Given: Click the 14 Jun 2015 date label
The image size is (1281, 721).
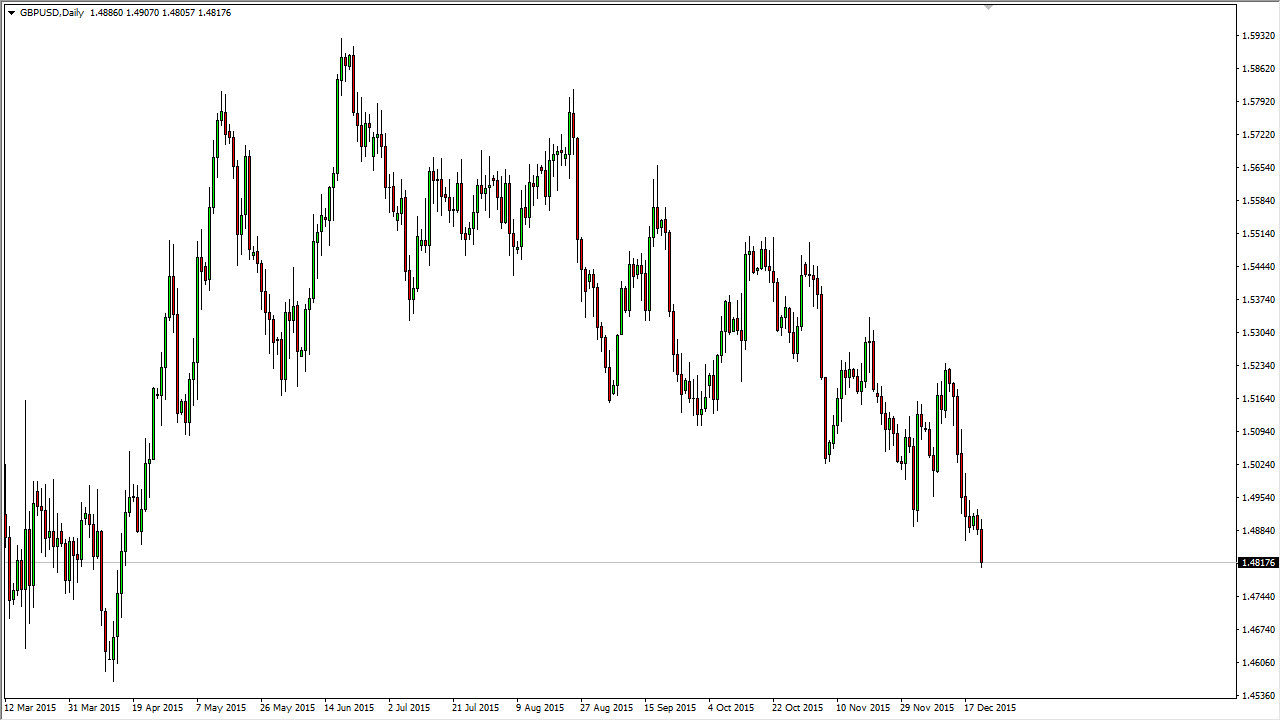Looking at the screenshot, I should [347, 707].
